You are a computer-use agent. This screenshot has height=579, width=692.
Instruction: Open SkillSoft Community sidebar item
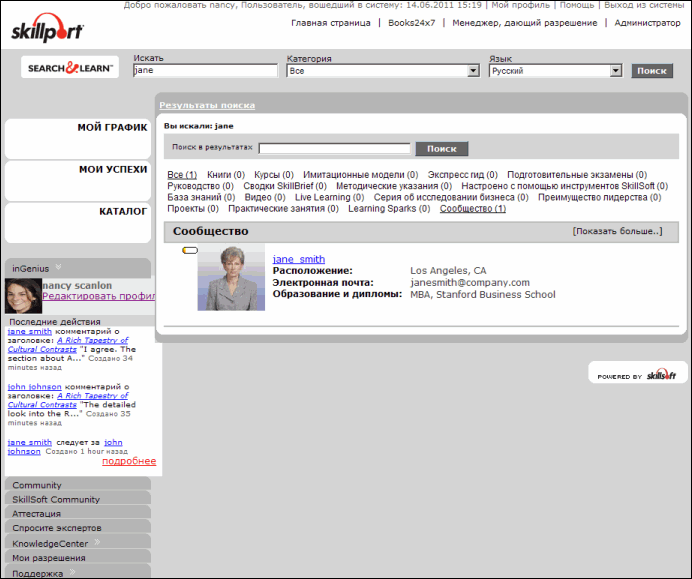pos(78,499)
